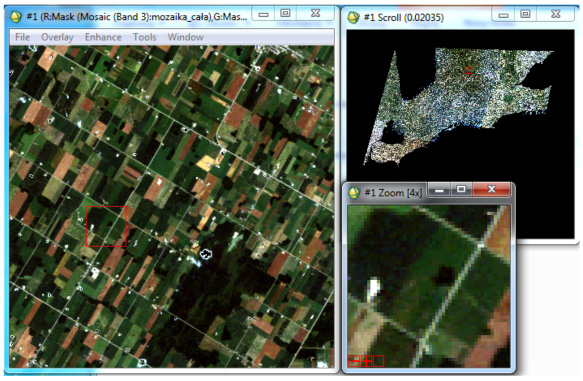
Task: Open the Window menu
Action: [185, 37]
